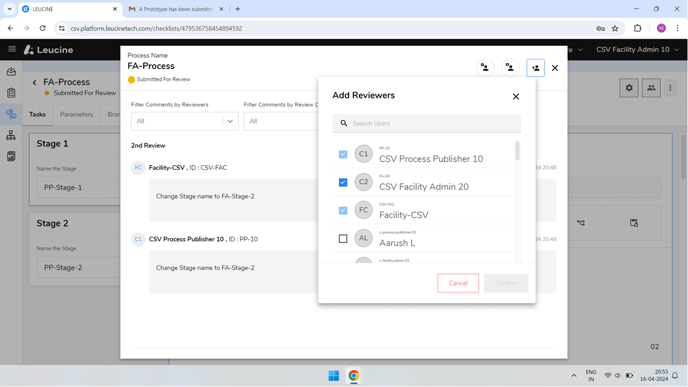Screen dimensions: 688x387
Task: Open the reports icon at sidebar bottom
Action: (x=11, y=156)
